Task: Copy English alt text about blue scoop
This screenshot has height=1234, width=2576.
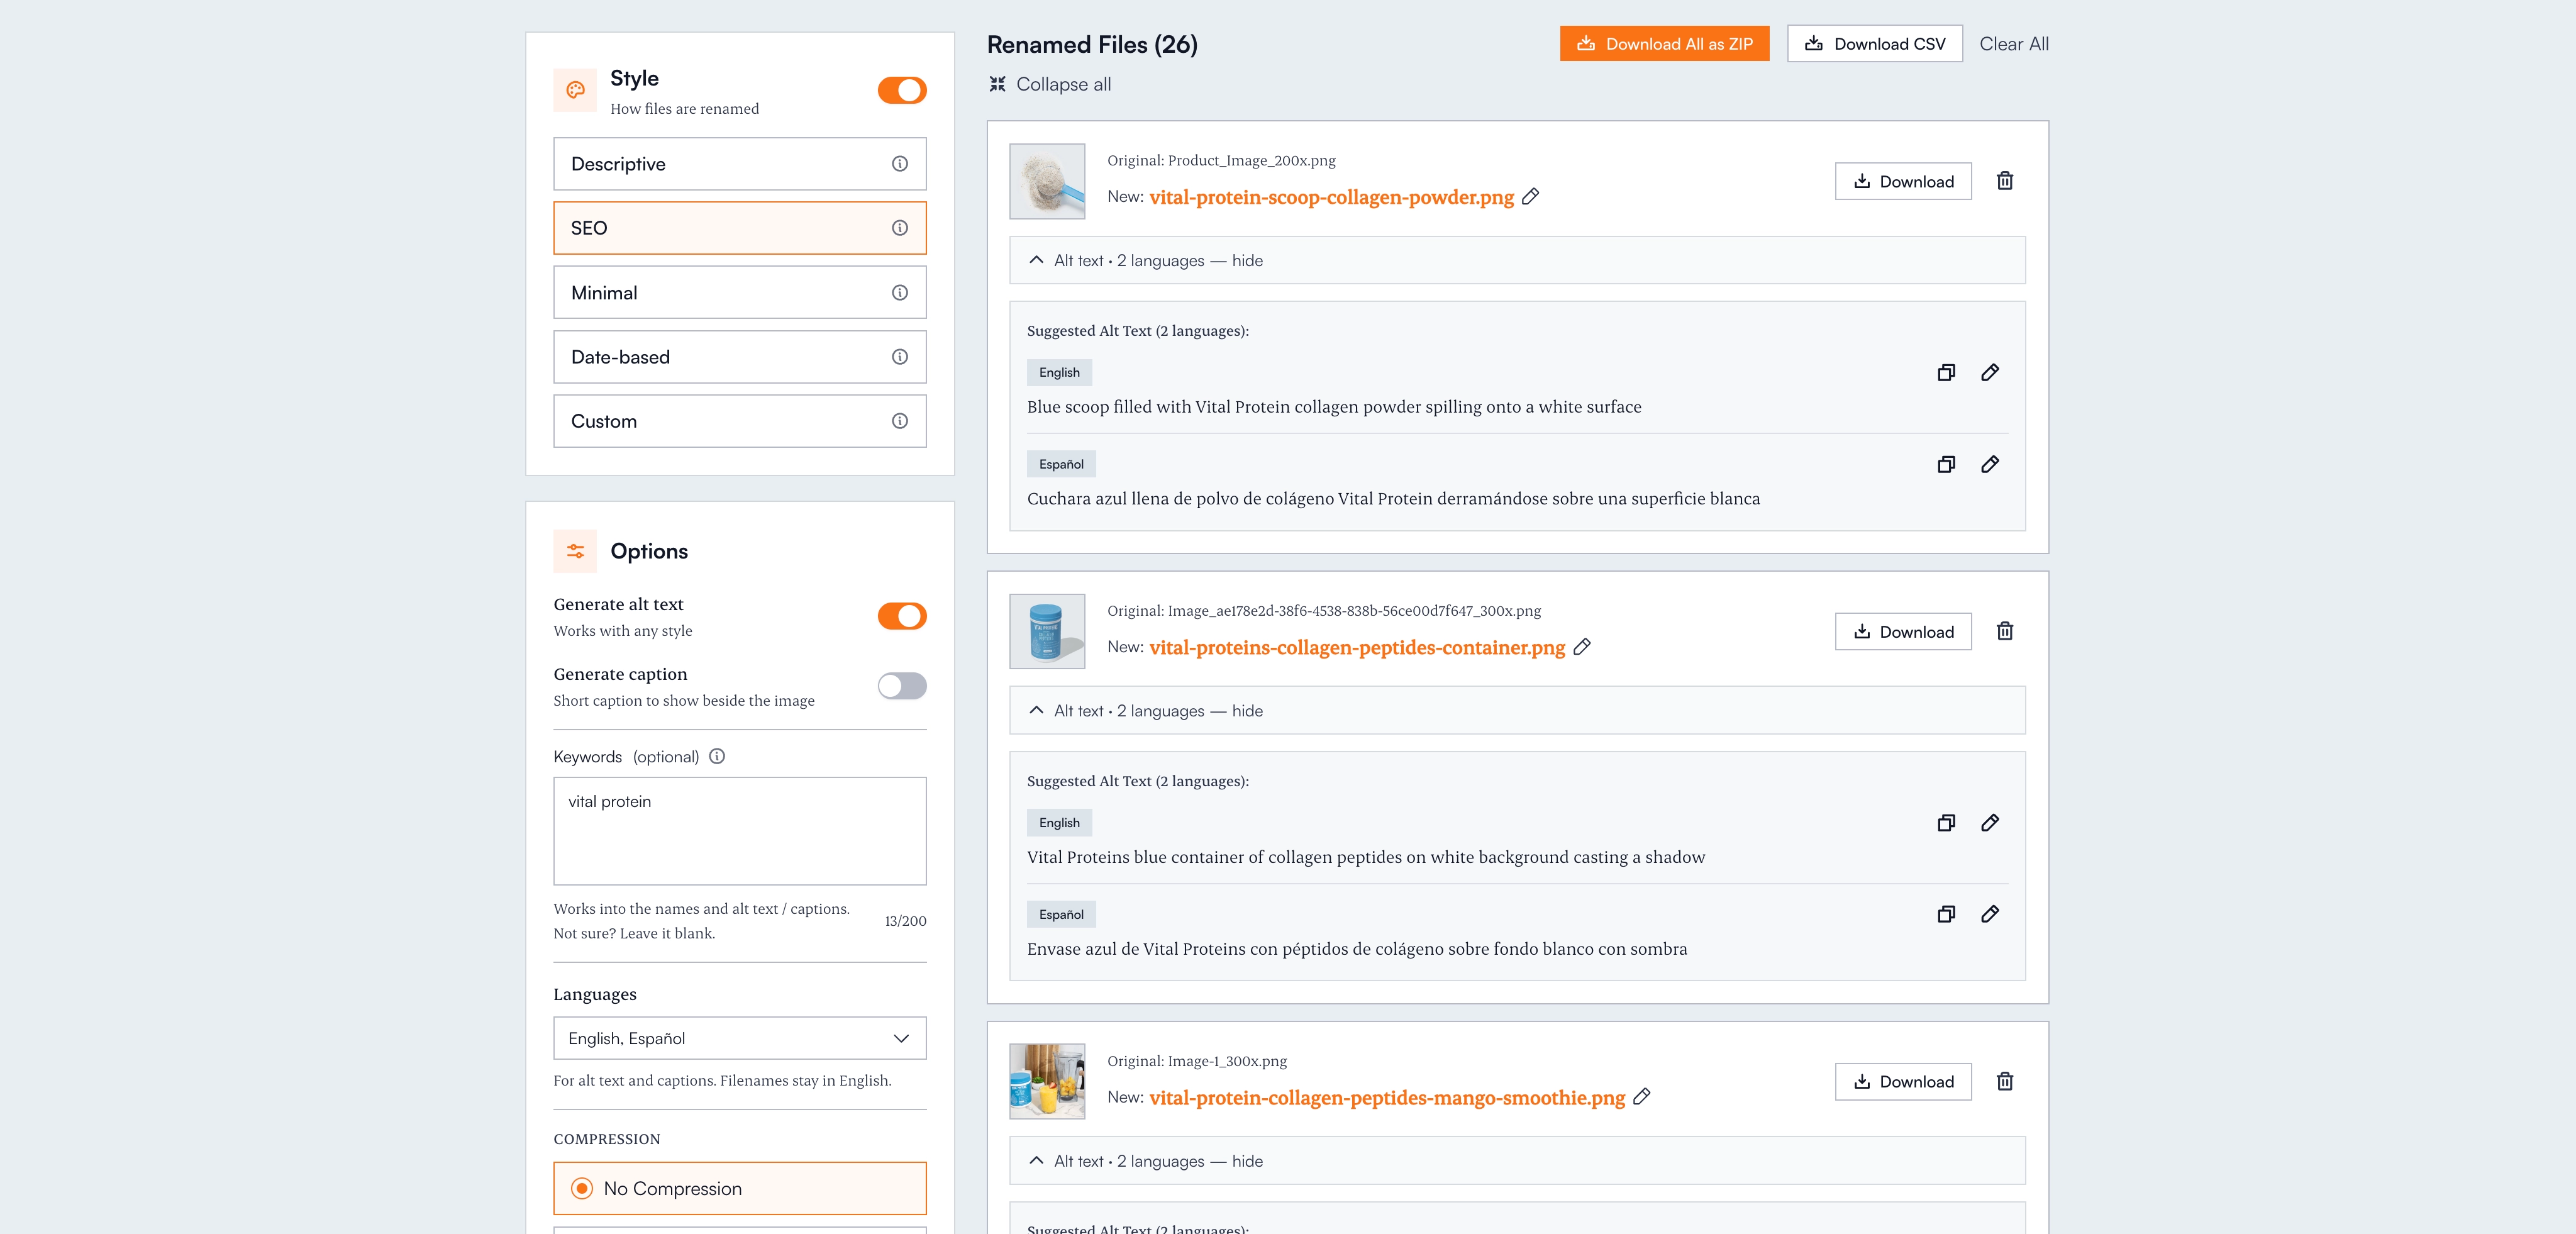Action: pos(1946,372)
